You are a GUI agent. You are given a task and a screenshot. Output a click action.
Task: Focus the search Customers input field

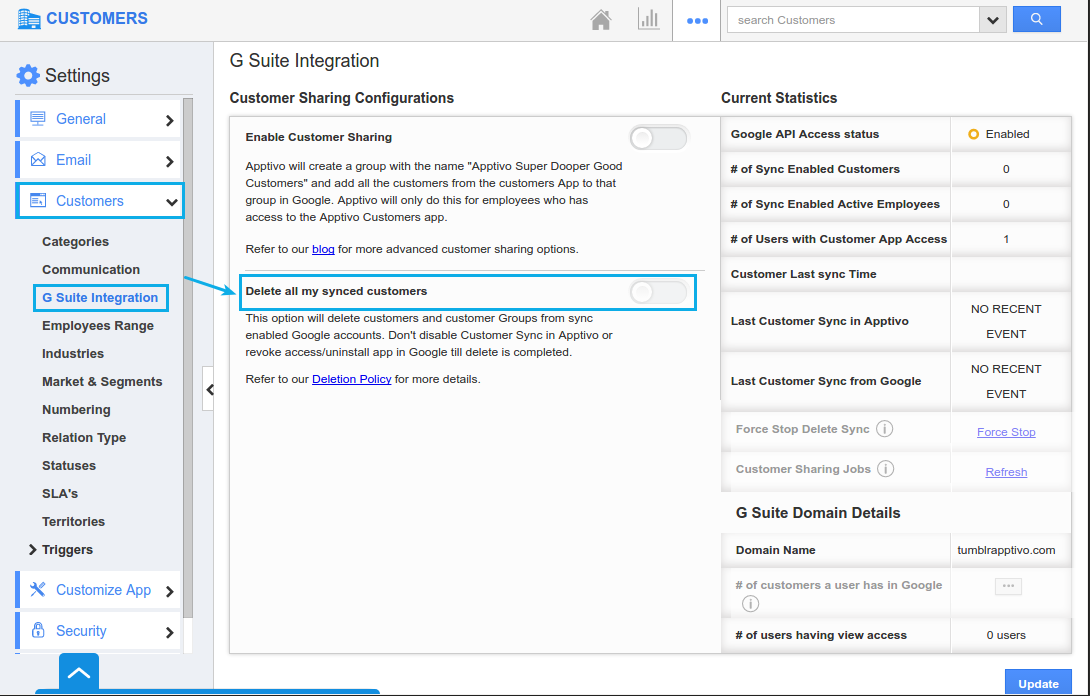click(x=853, y=20)
